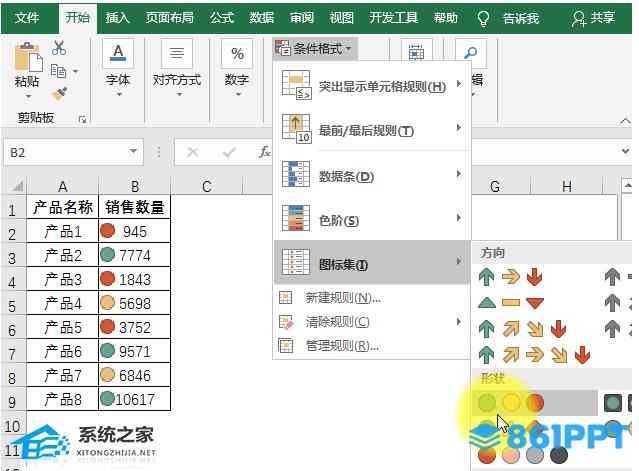Viewport: 639px width, 471px height.
Task: Select four colored arrows icon set
Action: pyautogui.click(x=522, y=329)
